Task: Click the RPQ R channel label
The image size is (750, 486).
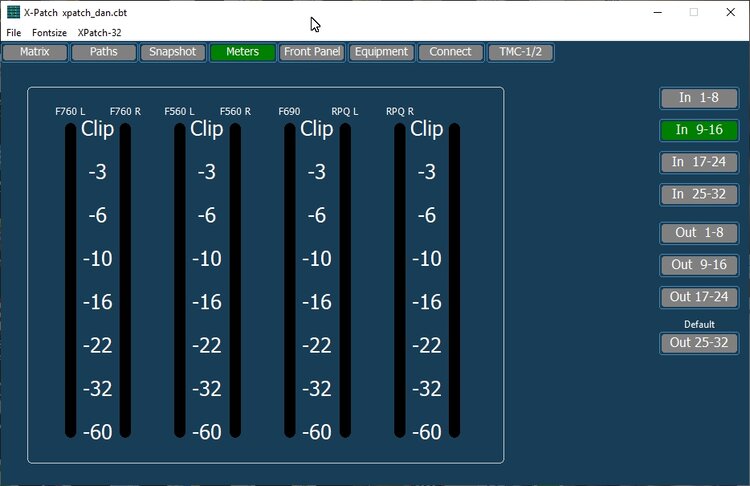Action: [x=400, y=111]
